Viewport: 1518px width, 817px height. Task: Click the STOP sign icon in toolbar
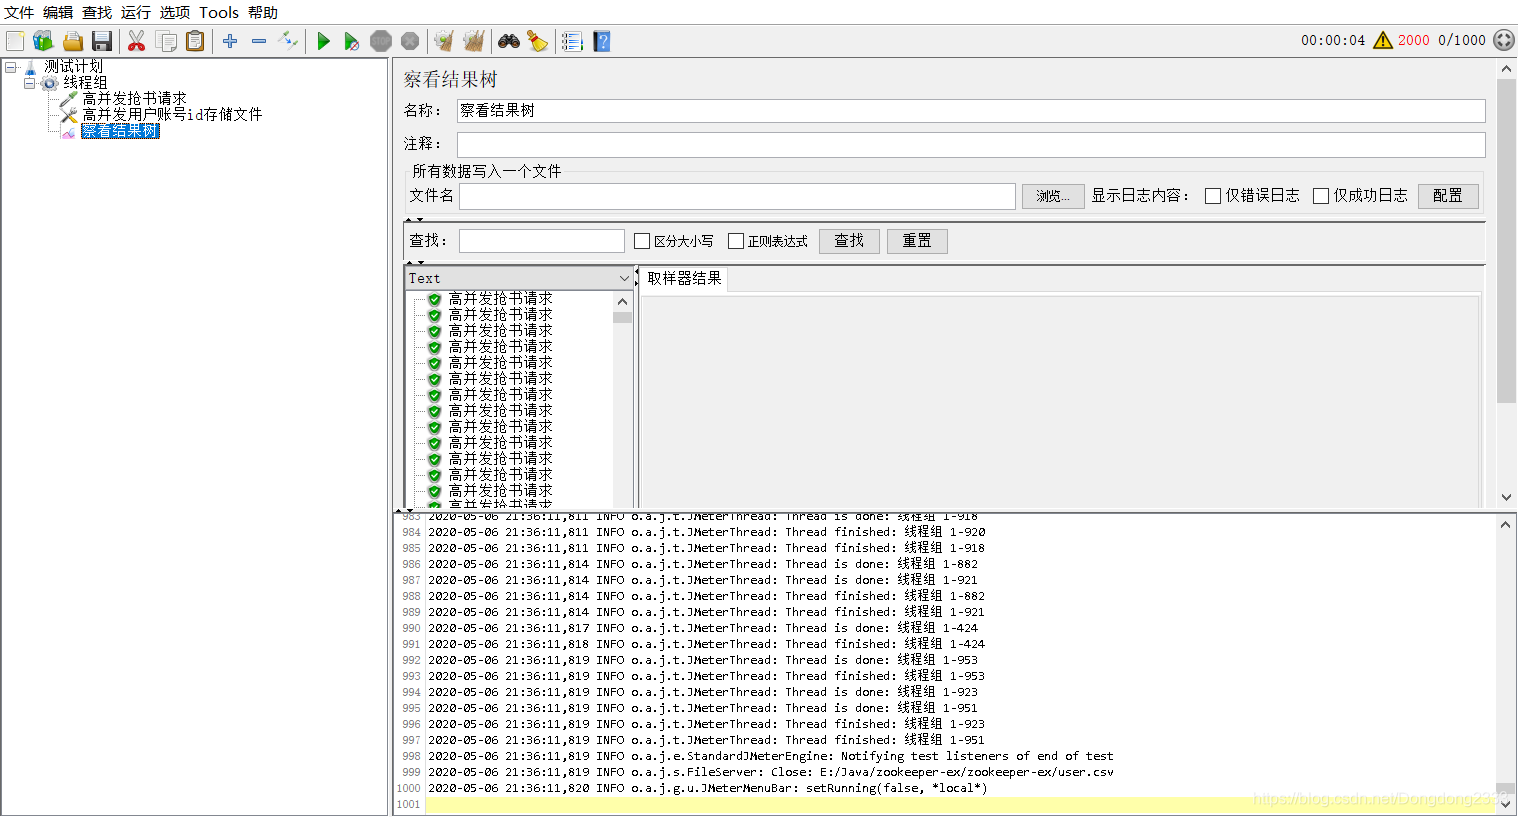(381, 41)
